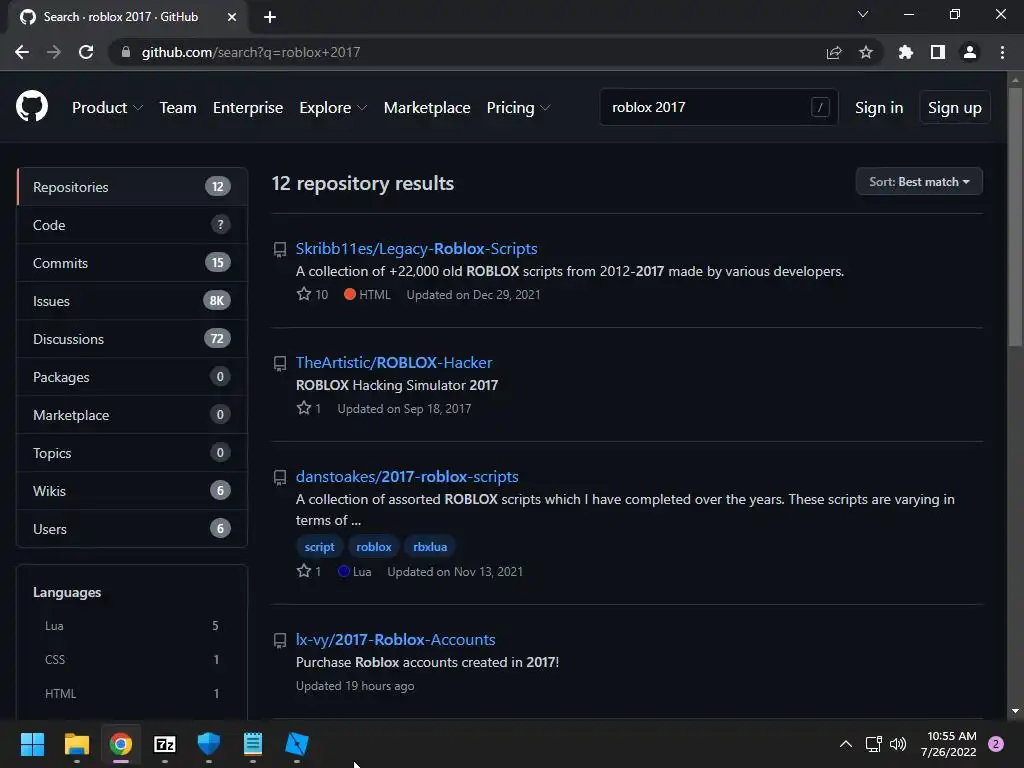Click the Chrome profile avatar icon
The image size is (1024, 768).
[x=969, y=52]
